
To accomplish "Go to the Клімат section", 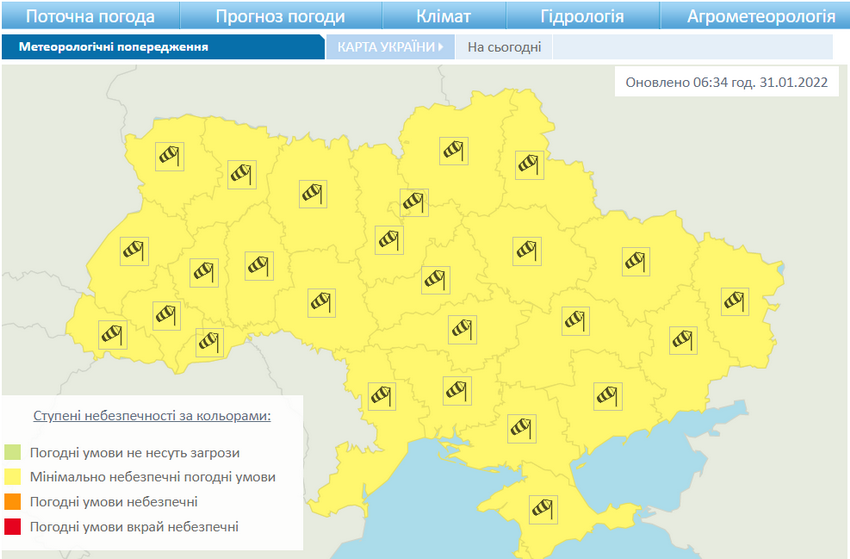I will tap(443, 16).
